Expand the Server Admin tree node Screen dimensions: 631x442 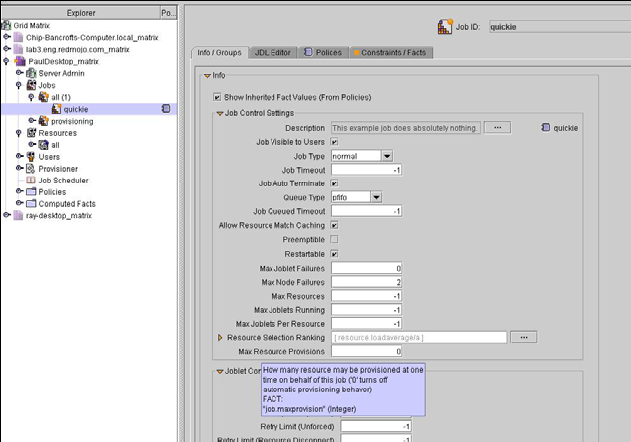point(19,73)
